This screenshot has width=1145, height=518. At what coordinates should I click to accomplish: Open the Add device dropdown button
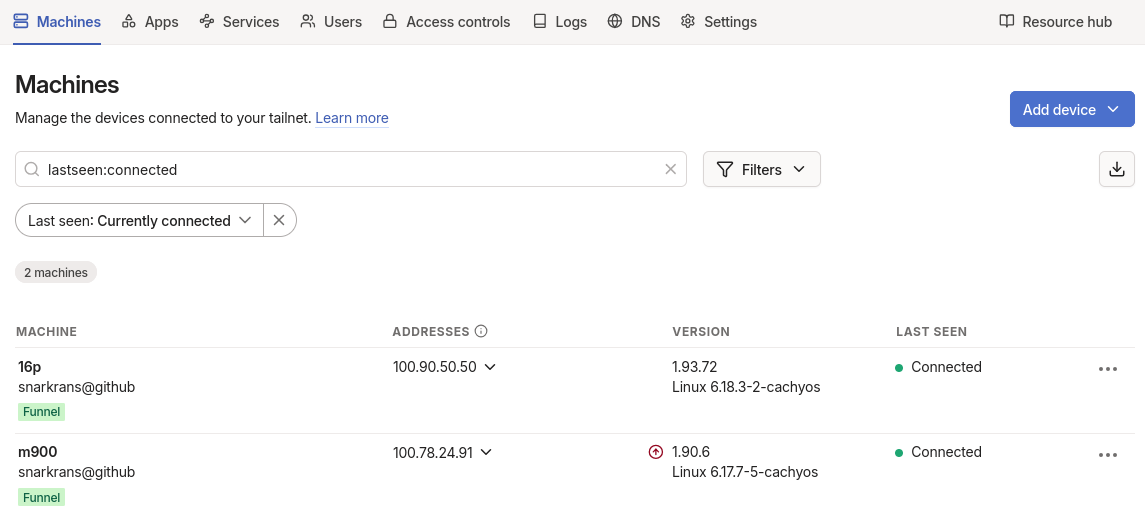[x=1071, y=110]
